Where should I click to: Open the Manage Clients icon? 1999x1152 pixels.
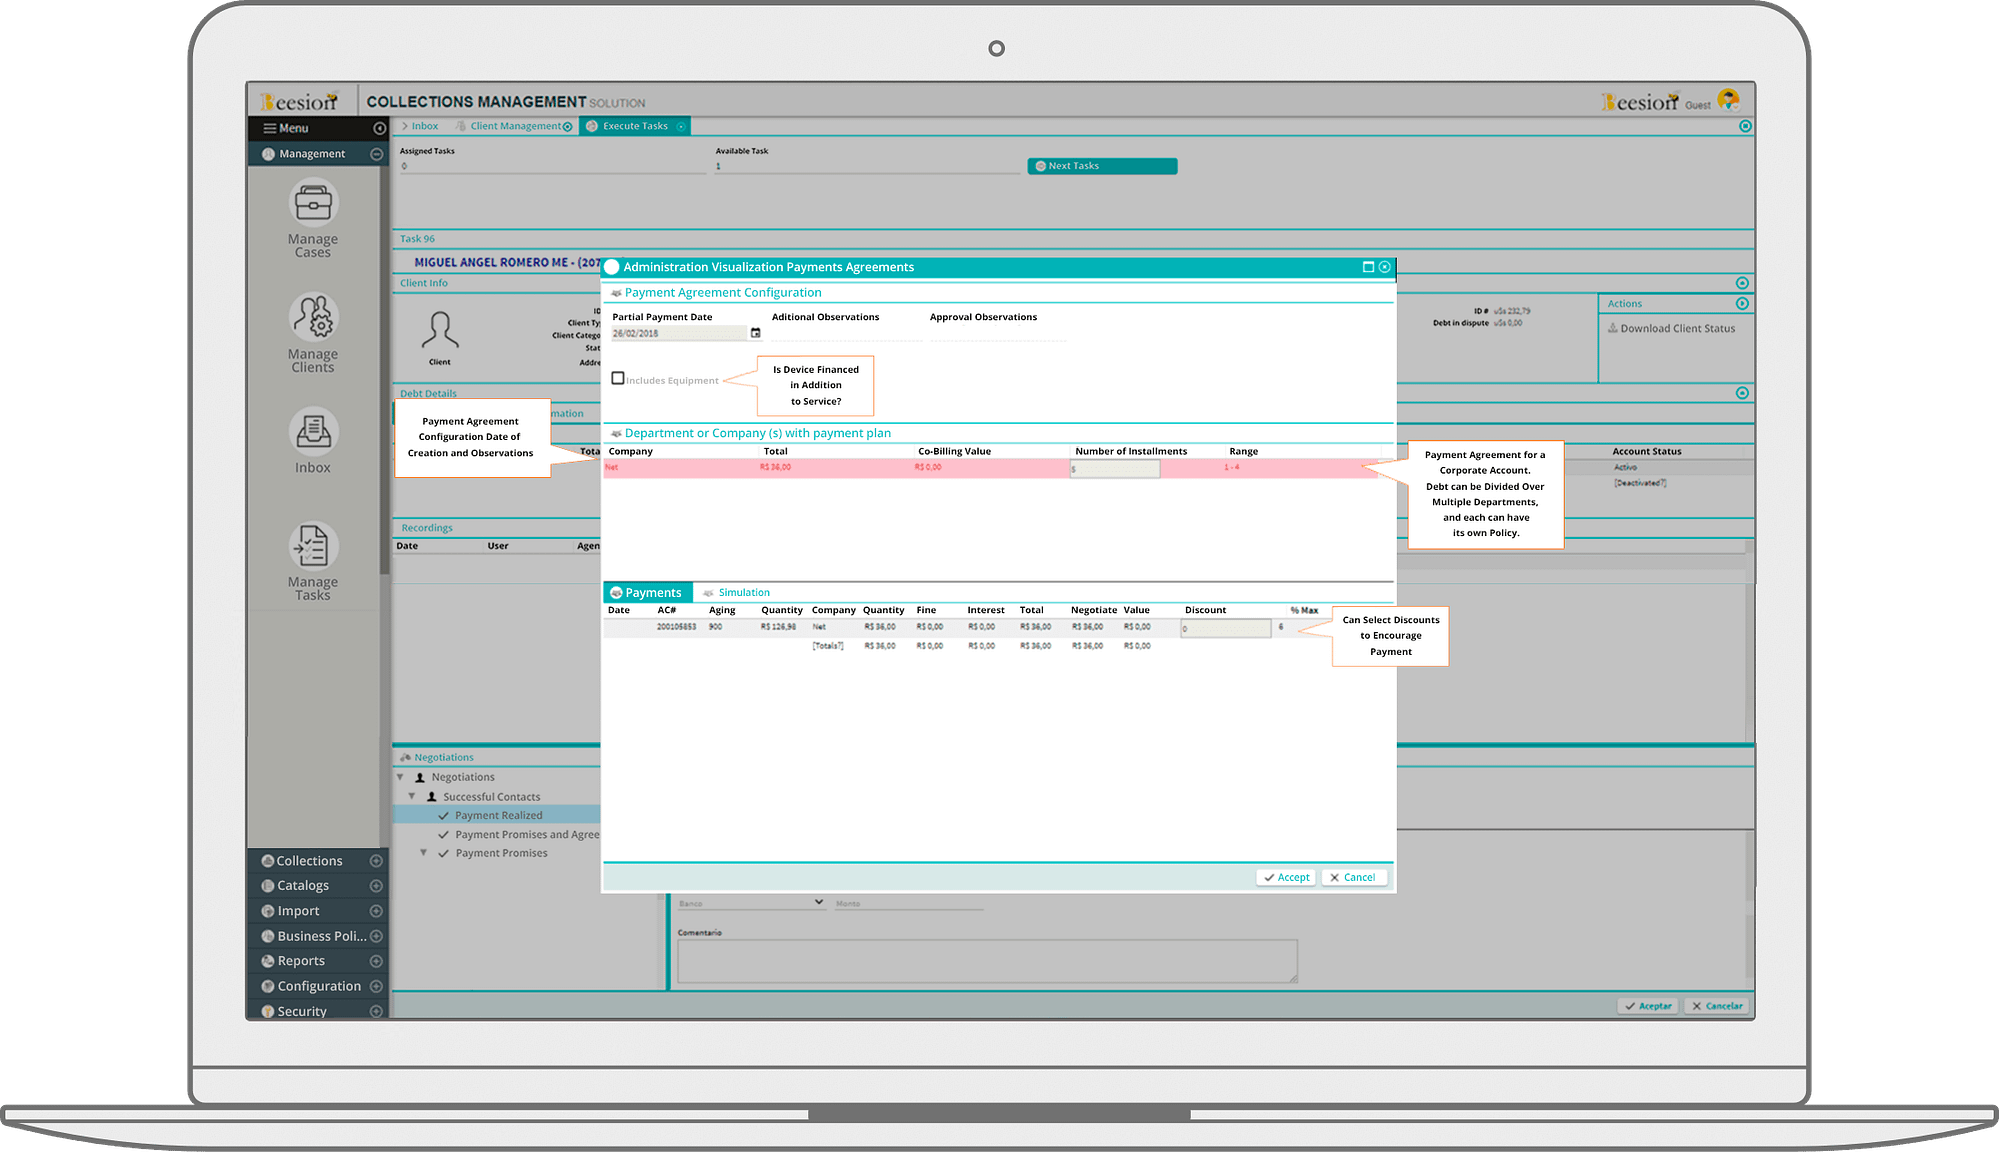pyautogui.click(x=313, y=317)
